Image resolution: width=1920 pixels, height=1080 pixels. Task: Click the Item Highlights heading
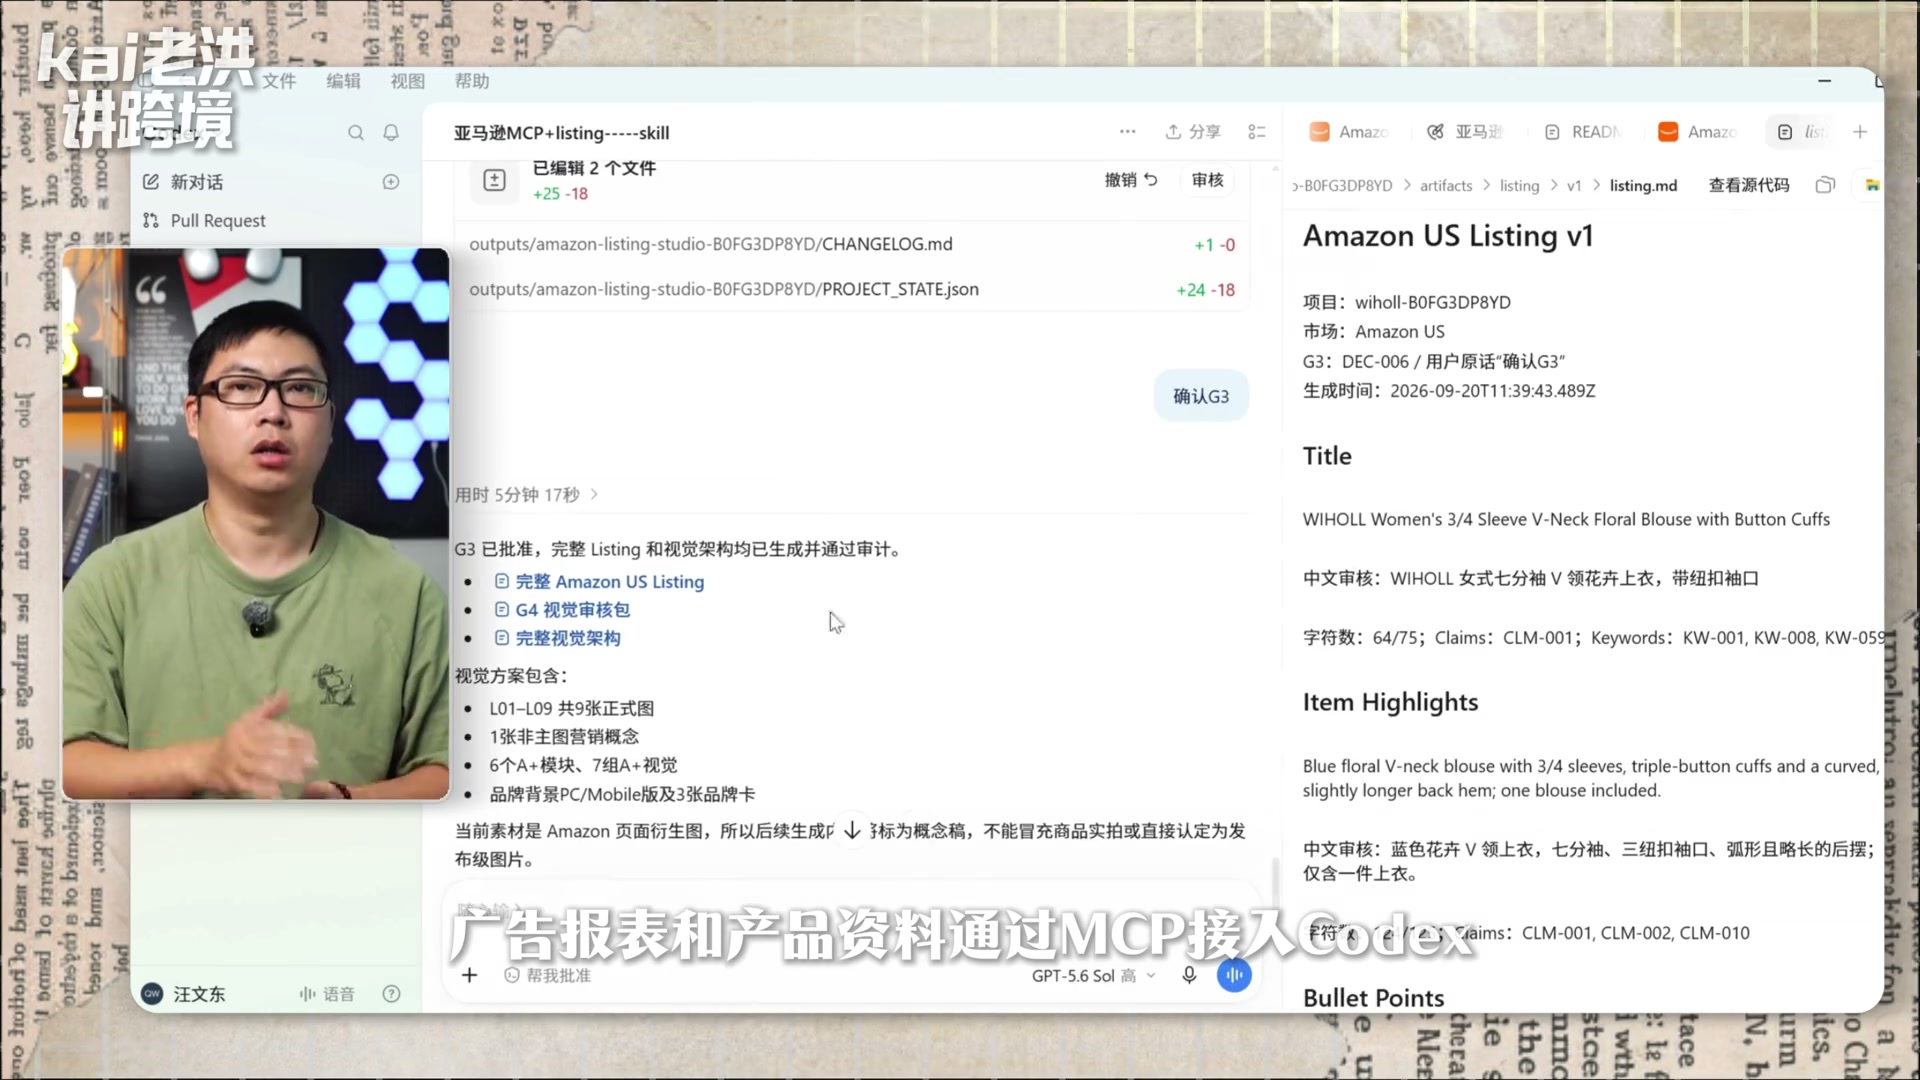1390,702
